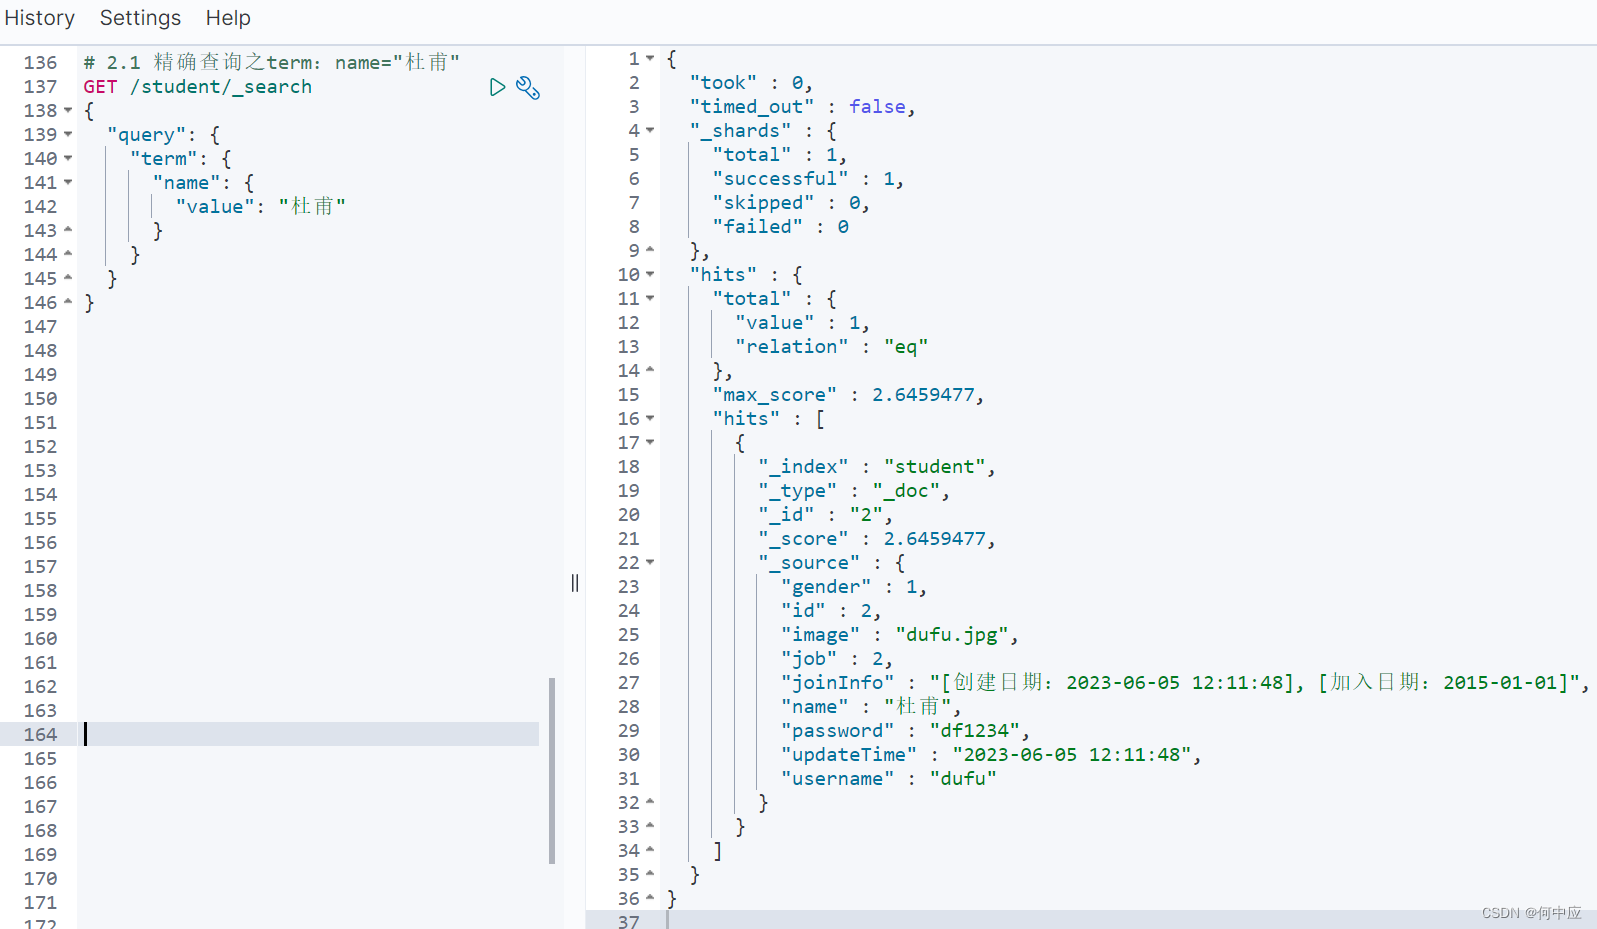Click the /student/_search request path

tap(221, 87)
